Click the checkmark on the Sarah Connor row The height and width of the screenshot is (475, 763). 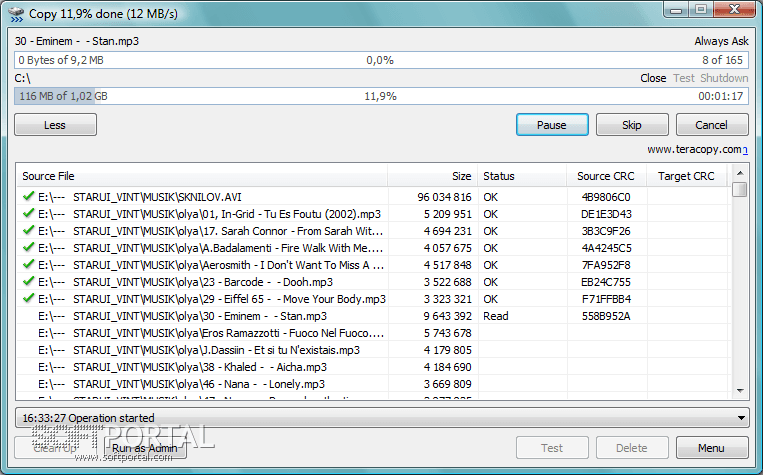coord(29,230)
